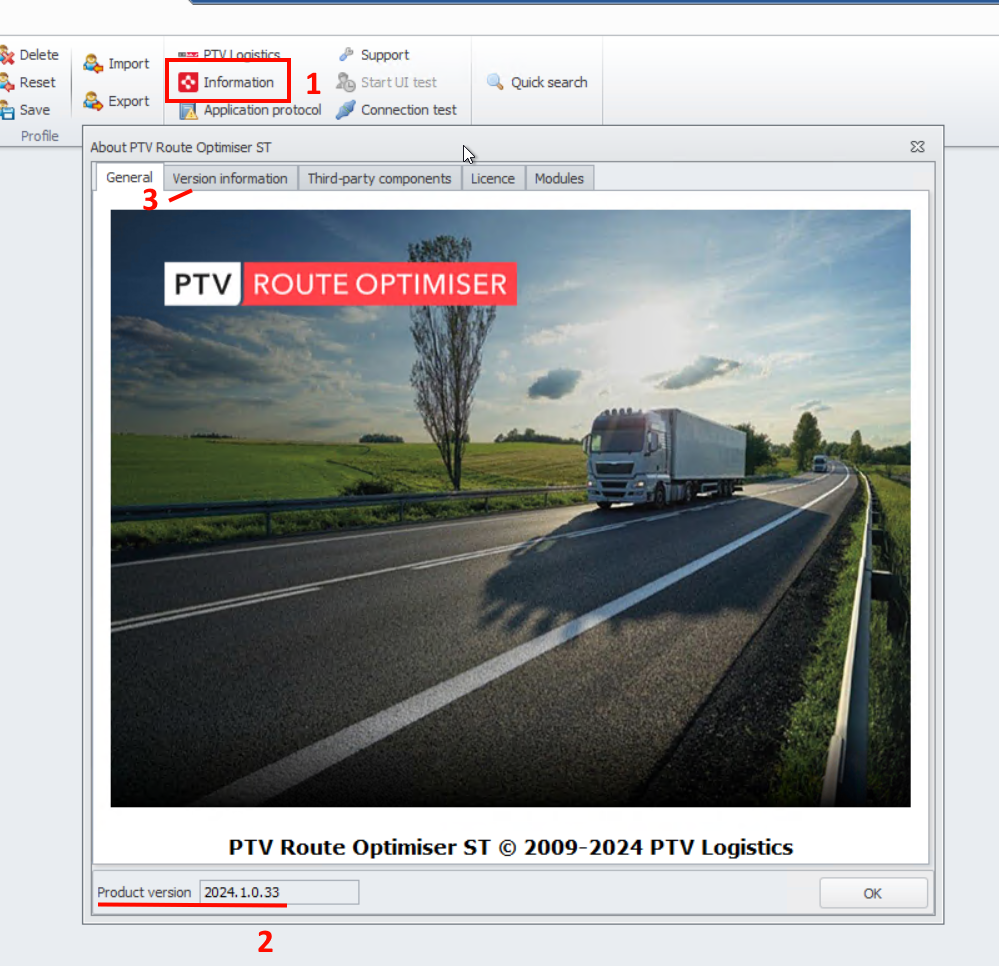Click the Product version label
The width and height of the screenshot is (999, 966).
click(144, 892)
